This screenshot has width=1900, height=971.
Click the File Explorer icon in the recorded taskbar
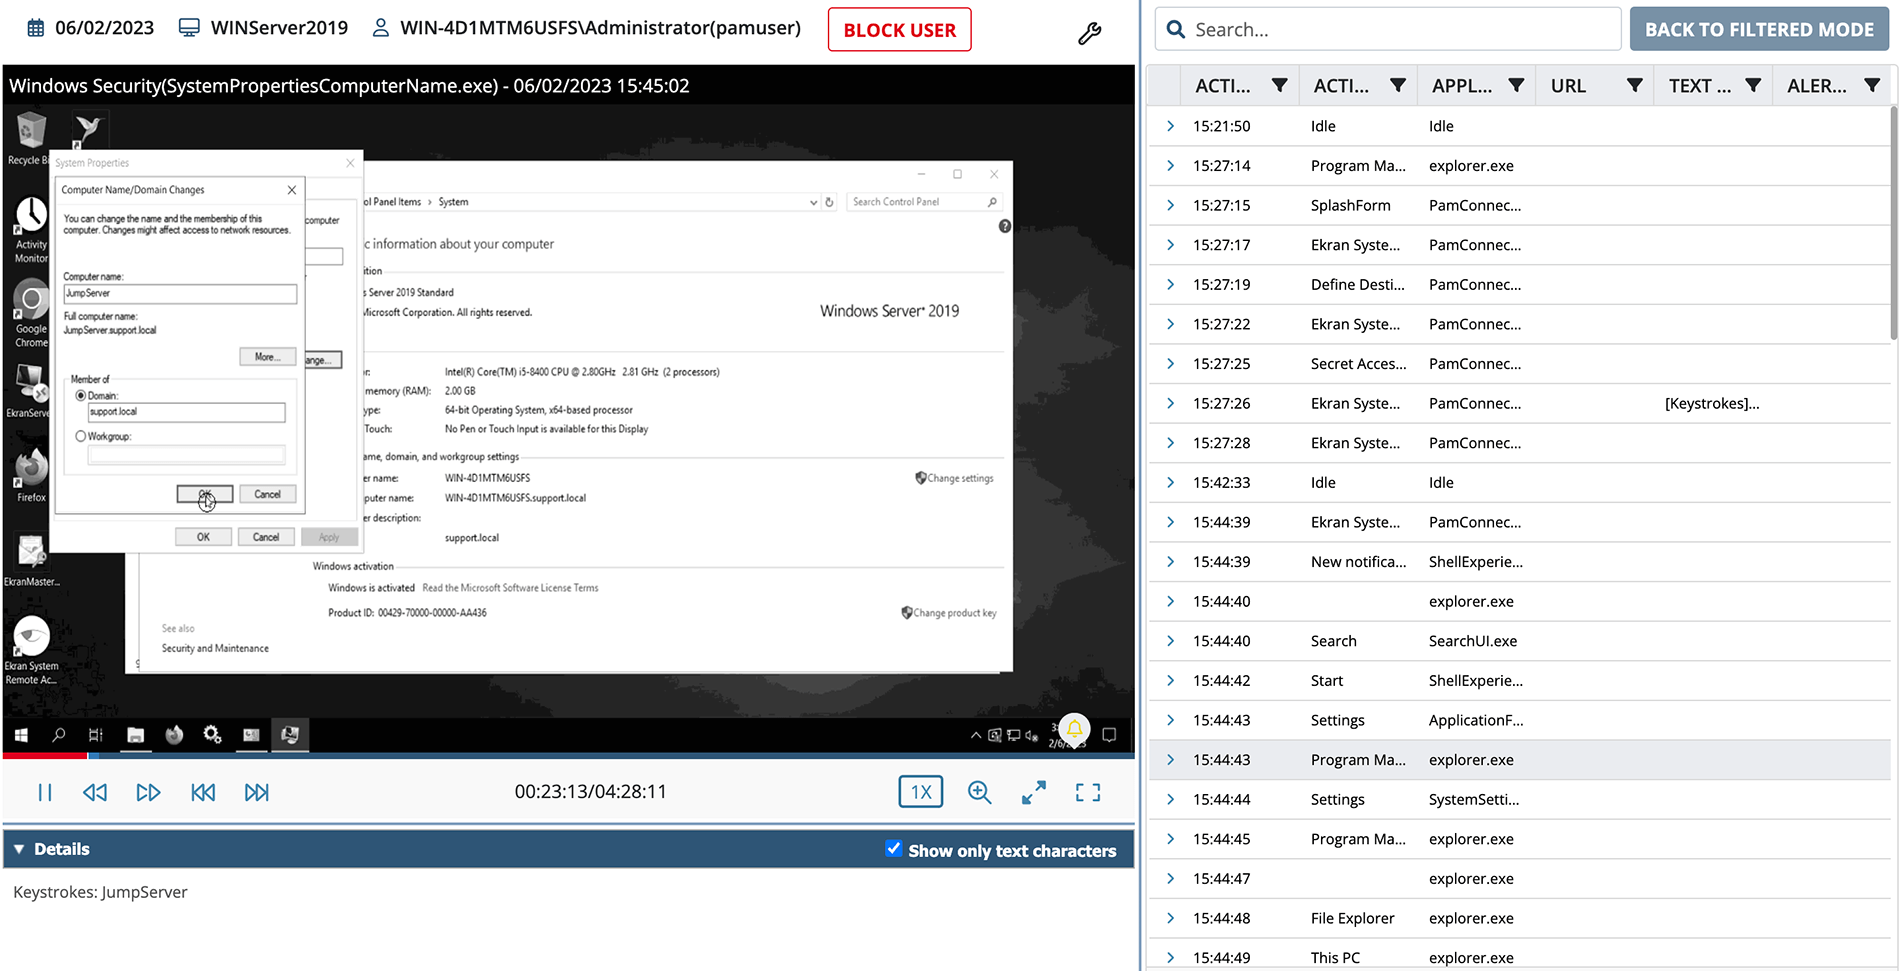pyautogui.click(x=136, y=735)
